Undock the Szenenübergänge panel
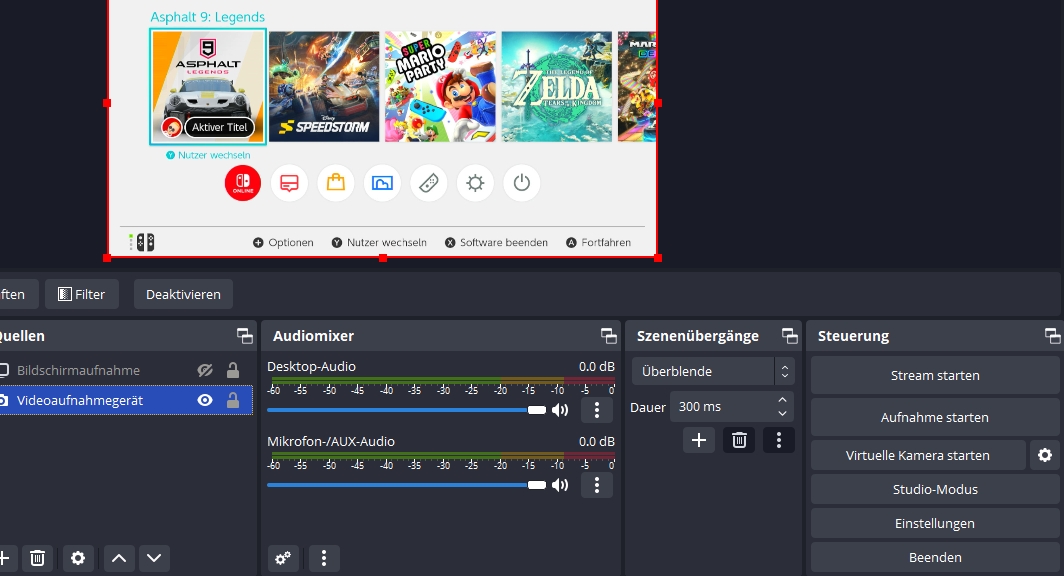The height and width of the screenshot is (576, 1064). 790,335
